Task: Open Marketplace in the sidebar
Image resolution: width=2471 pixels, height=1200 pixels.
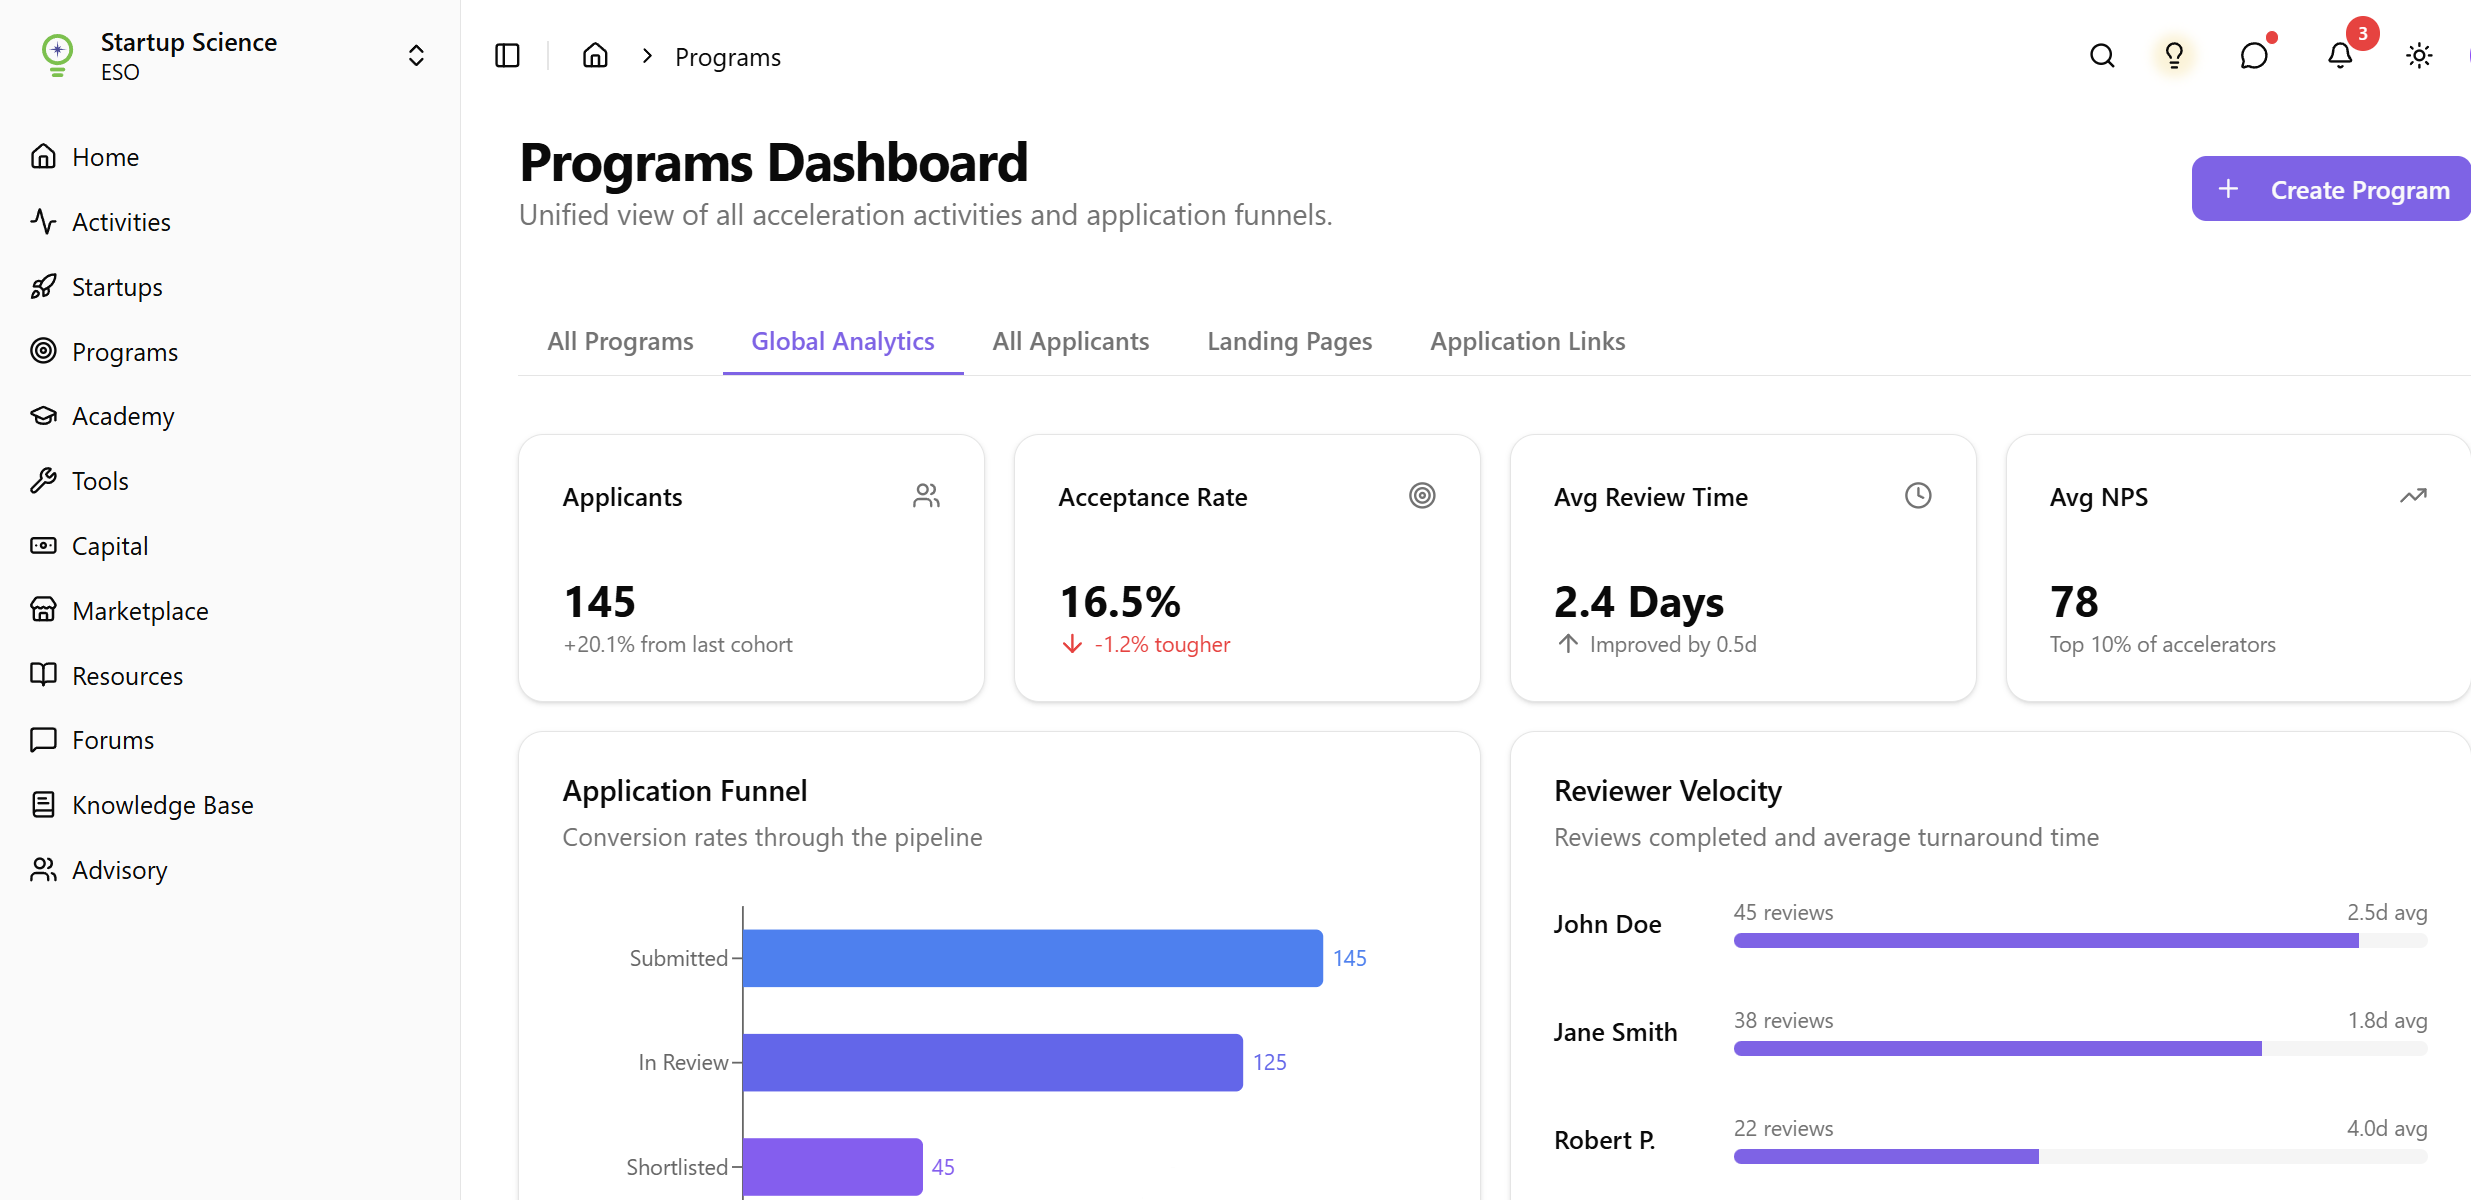Action: 120,611
